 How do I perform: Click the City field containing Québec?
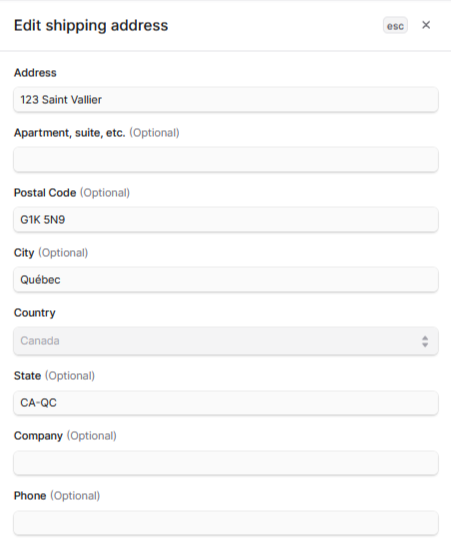(x=226, y=279)
